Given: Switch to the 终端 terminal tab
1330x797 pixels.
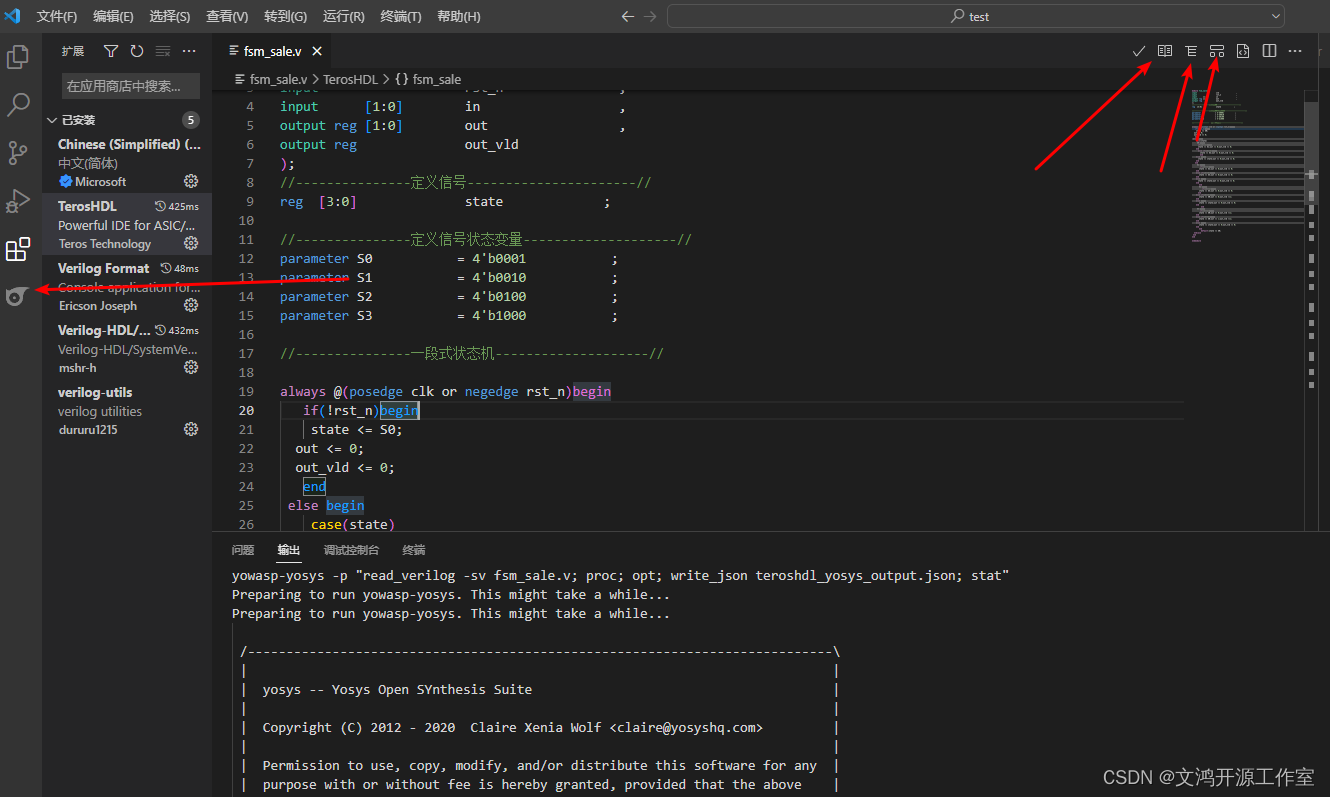Looking at the screenshot, I should [414, 550].
